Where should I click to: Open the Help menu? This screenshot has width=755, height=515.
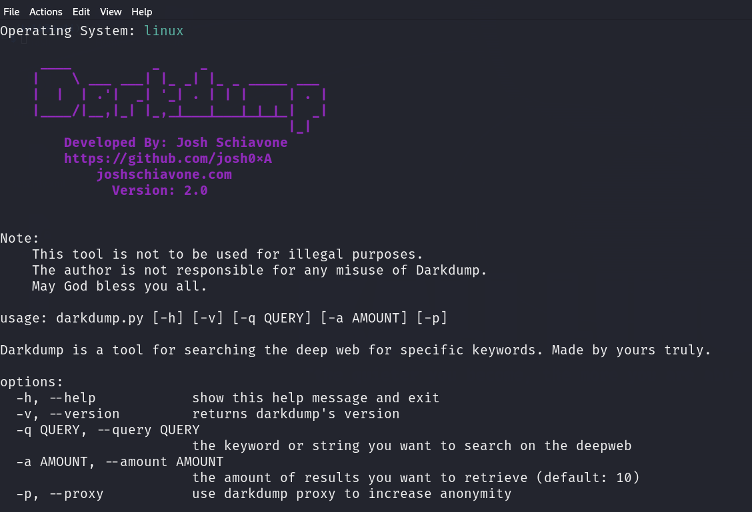point(142,12)
